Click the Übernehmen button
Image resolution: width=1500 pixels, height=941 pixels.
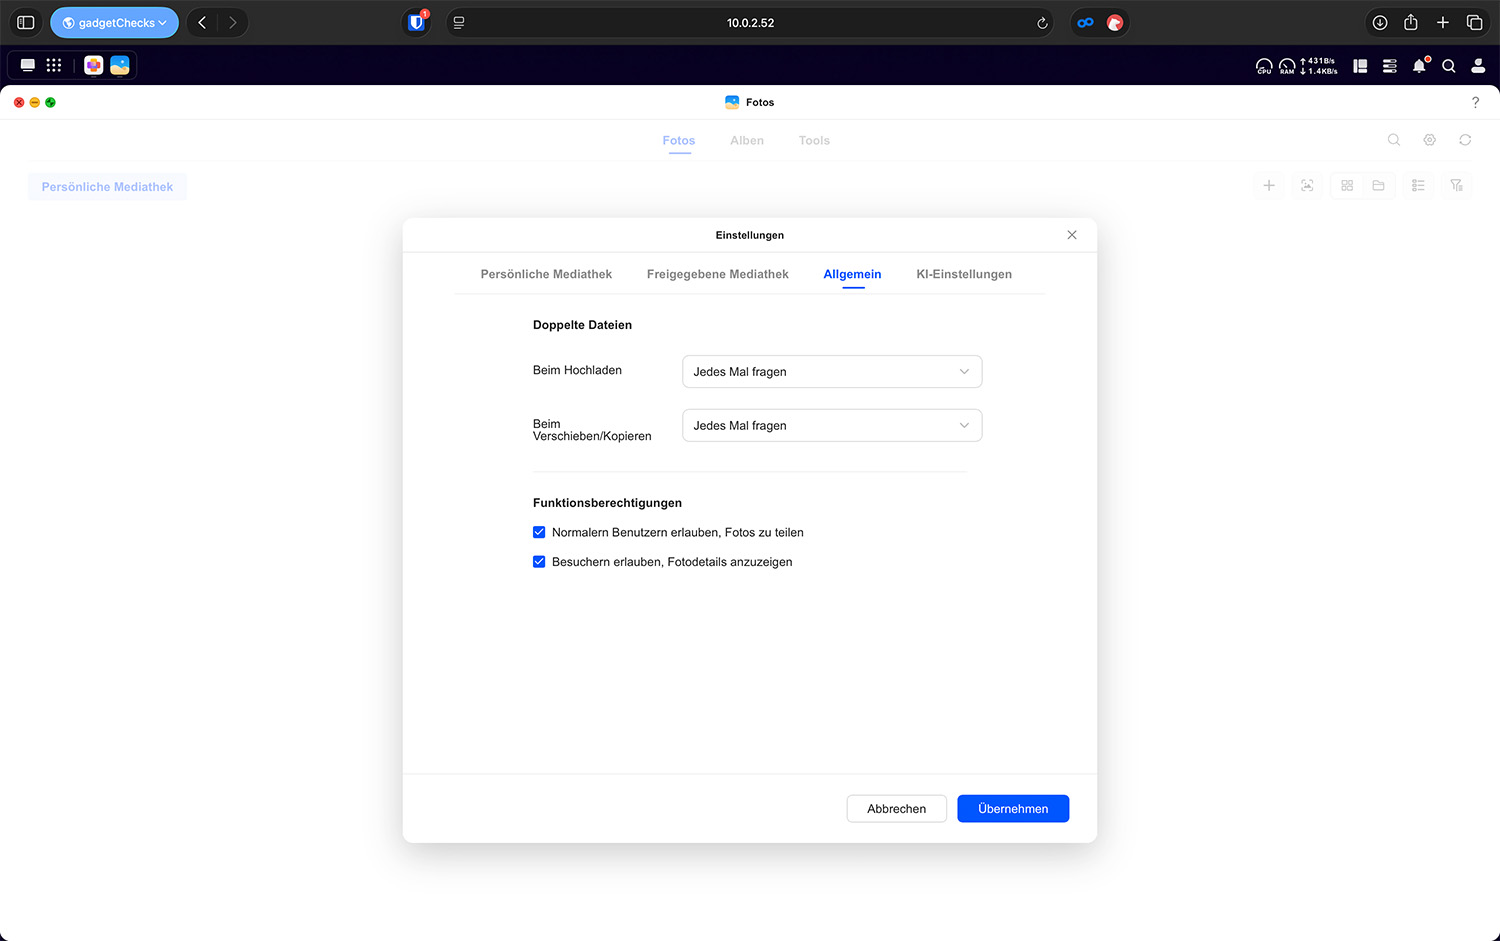(1012, 809)
